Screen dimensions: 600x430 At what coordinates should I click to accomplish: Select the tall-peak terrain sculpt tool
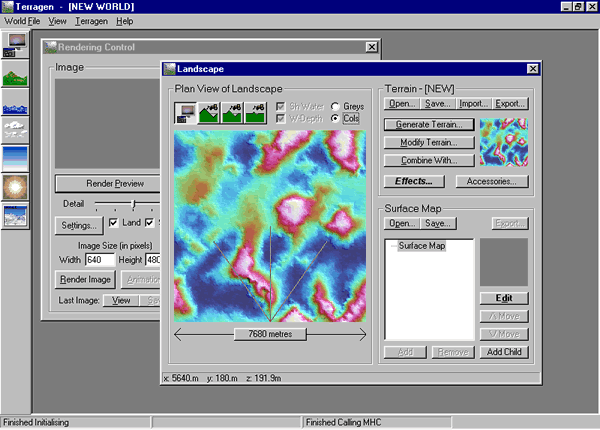209,112
